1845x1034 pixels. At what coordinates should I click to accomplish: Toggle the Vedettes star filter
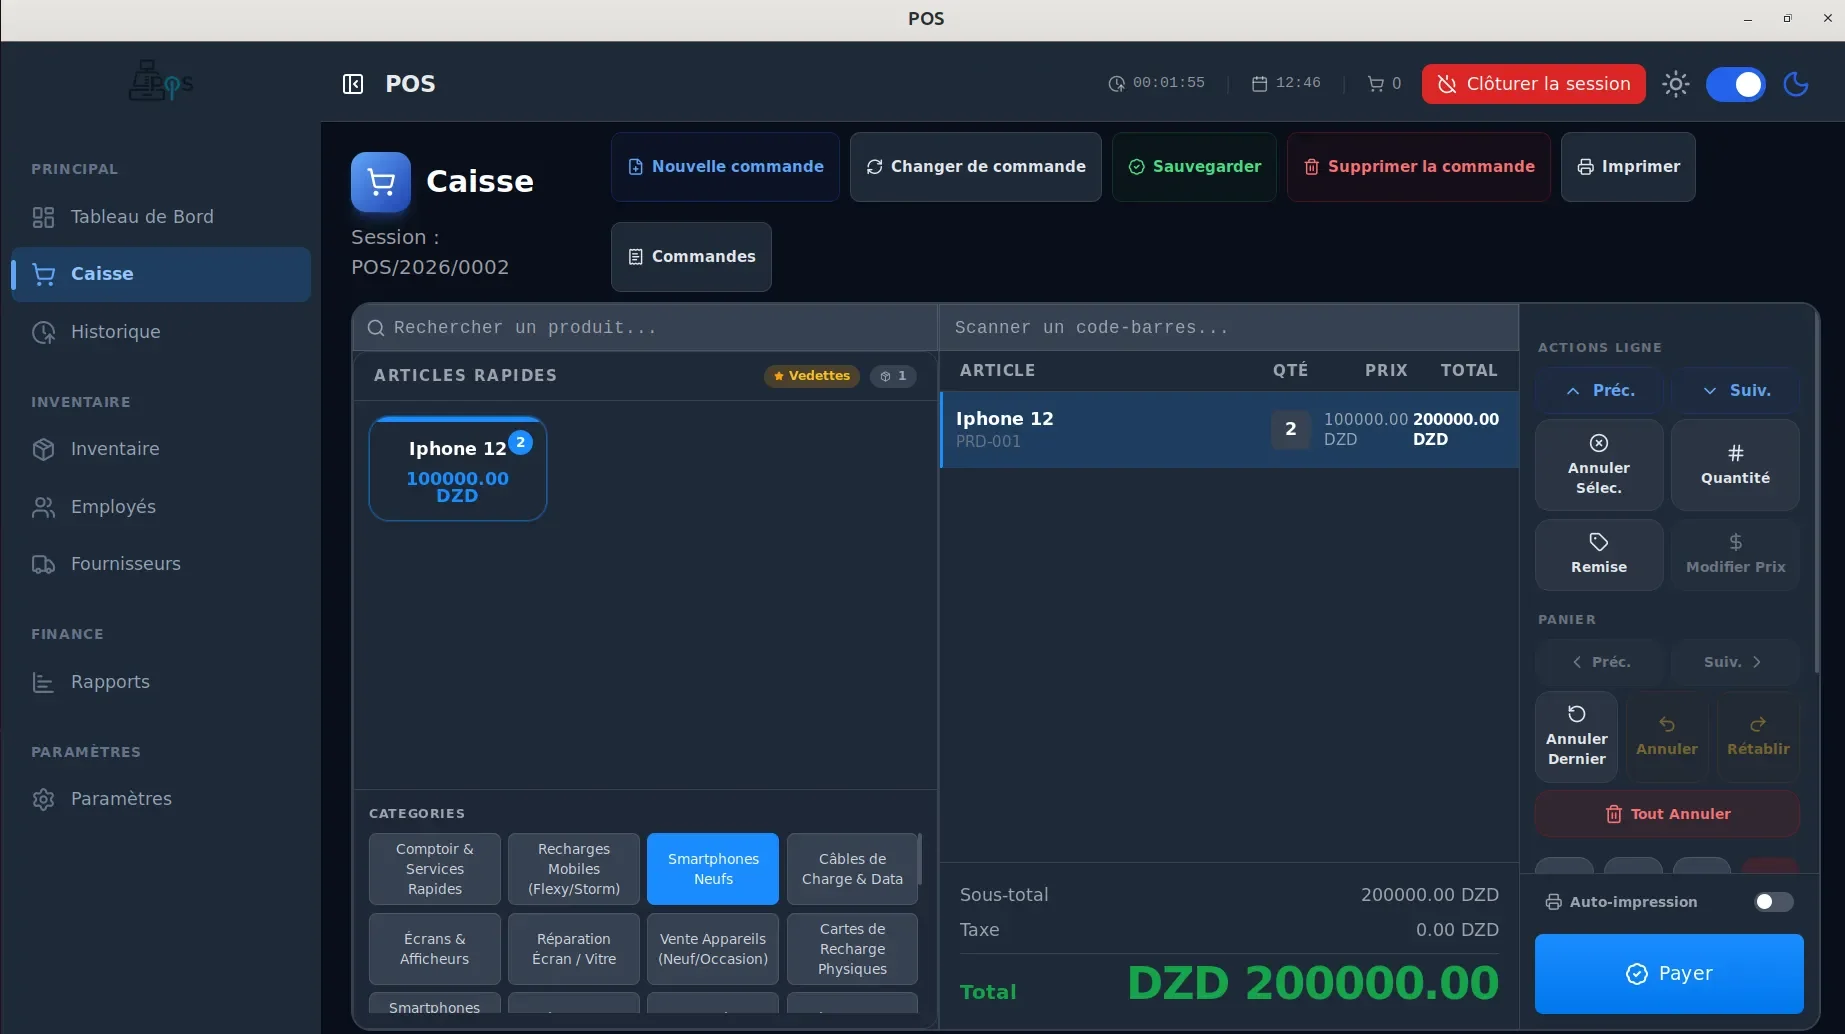pyautogui.click(x=812, y=376)
